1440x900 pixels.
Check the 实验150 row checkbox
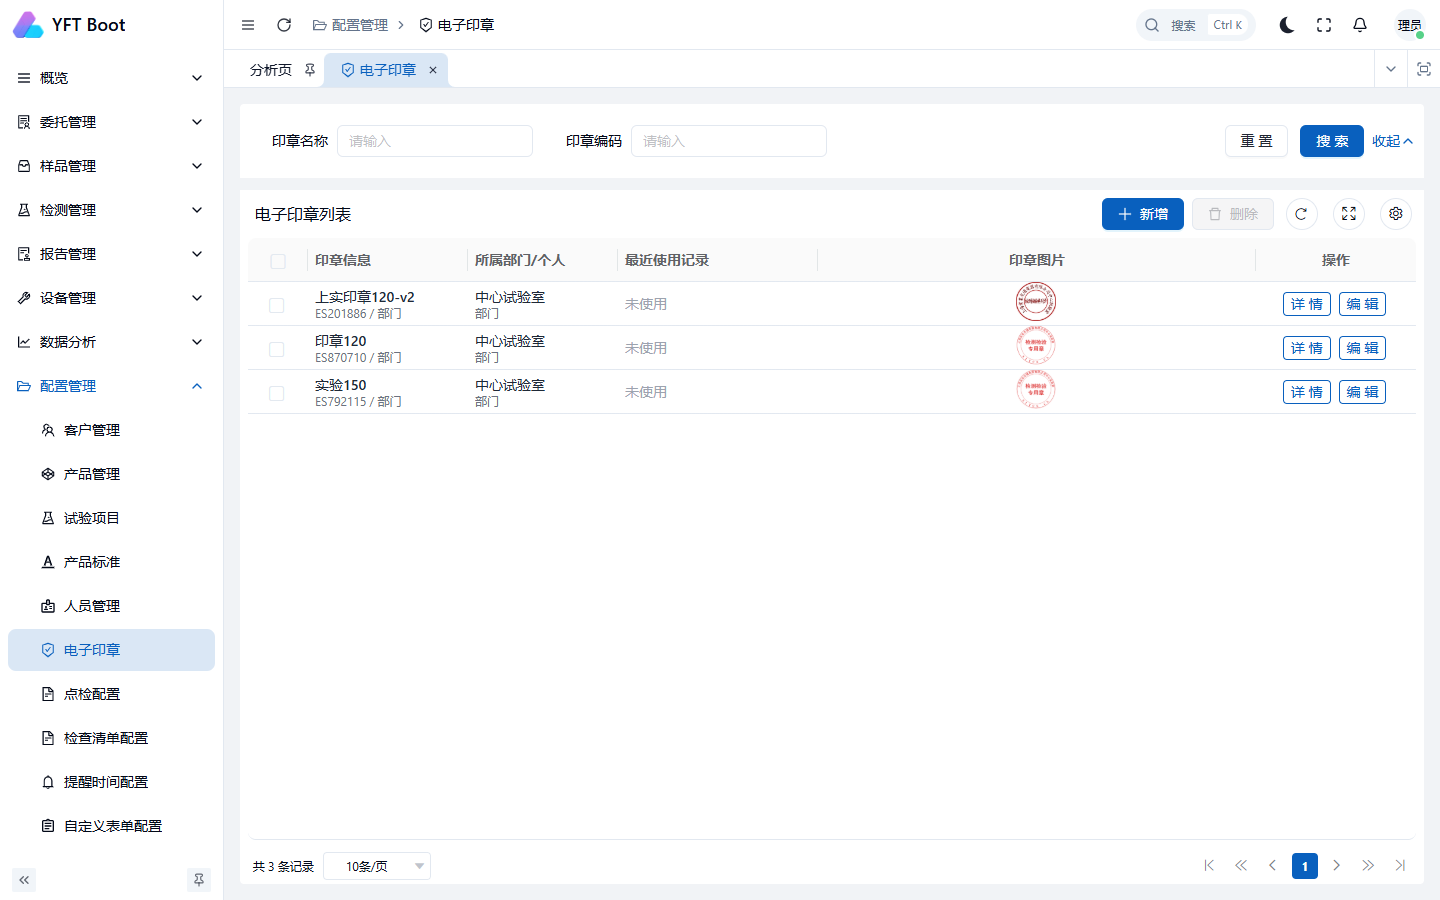pos(277,393)
